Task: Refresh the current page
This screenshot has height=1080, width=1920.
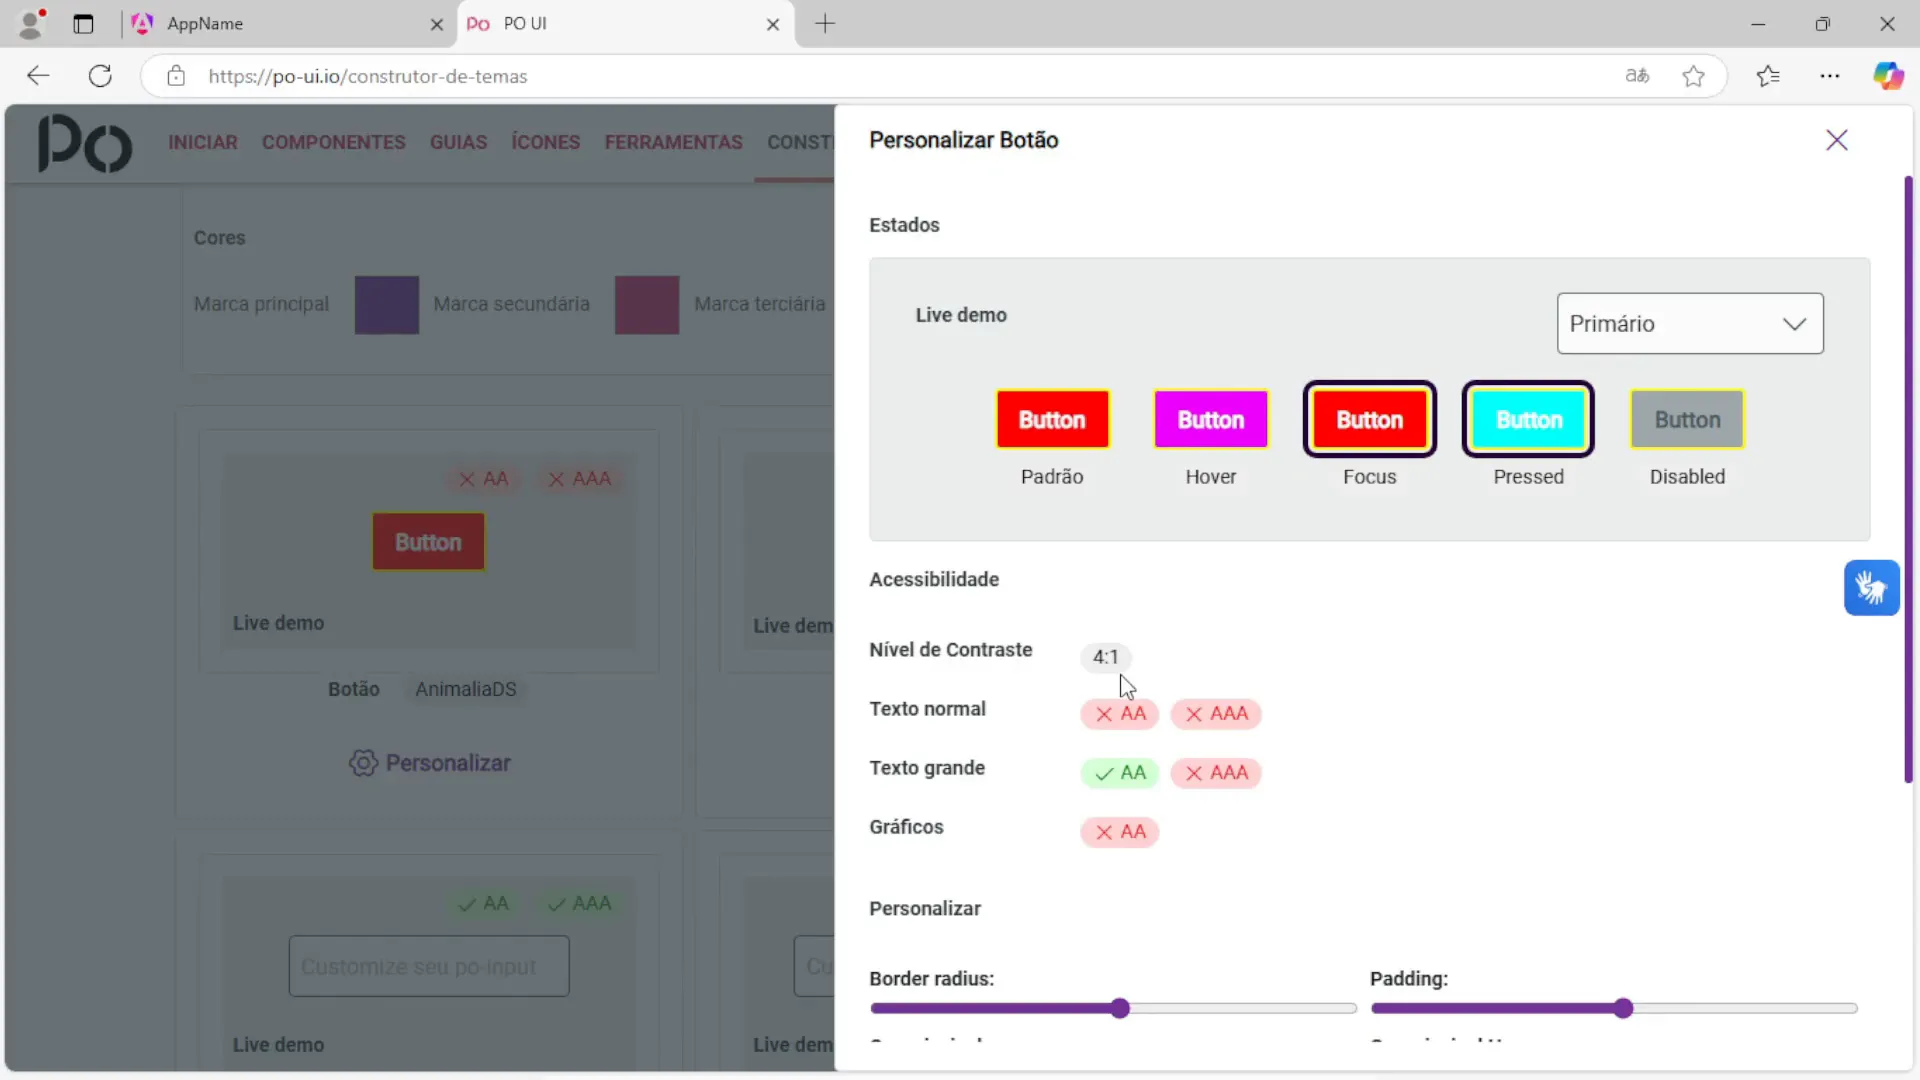Action: pos(99,76)
